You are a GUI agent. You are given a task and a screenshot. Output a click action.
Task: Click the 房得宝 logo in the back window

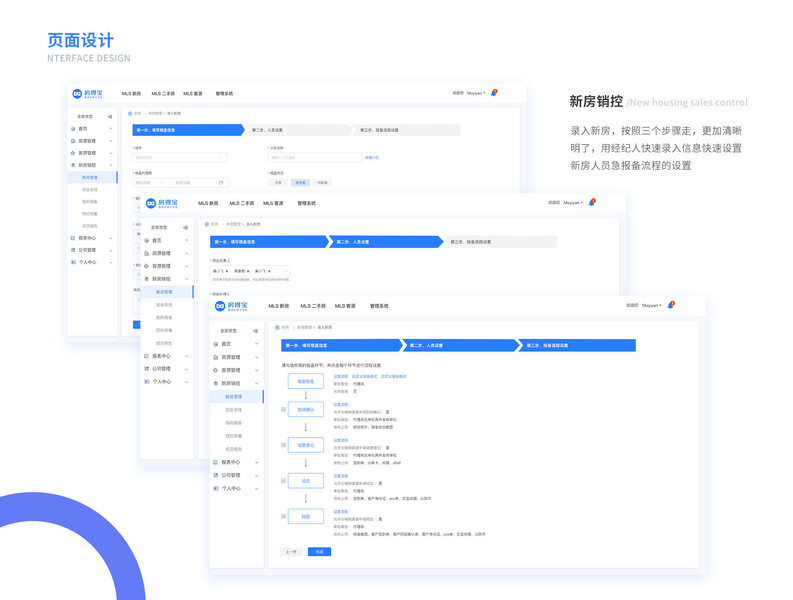pyautogui.click(x=87, y=94)
